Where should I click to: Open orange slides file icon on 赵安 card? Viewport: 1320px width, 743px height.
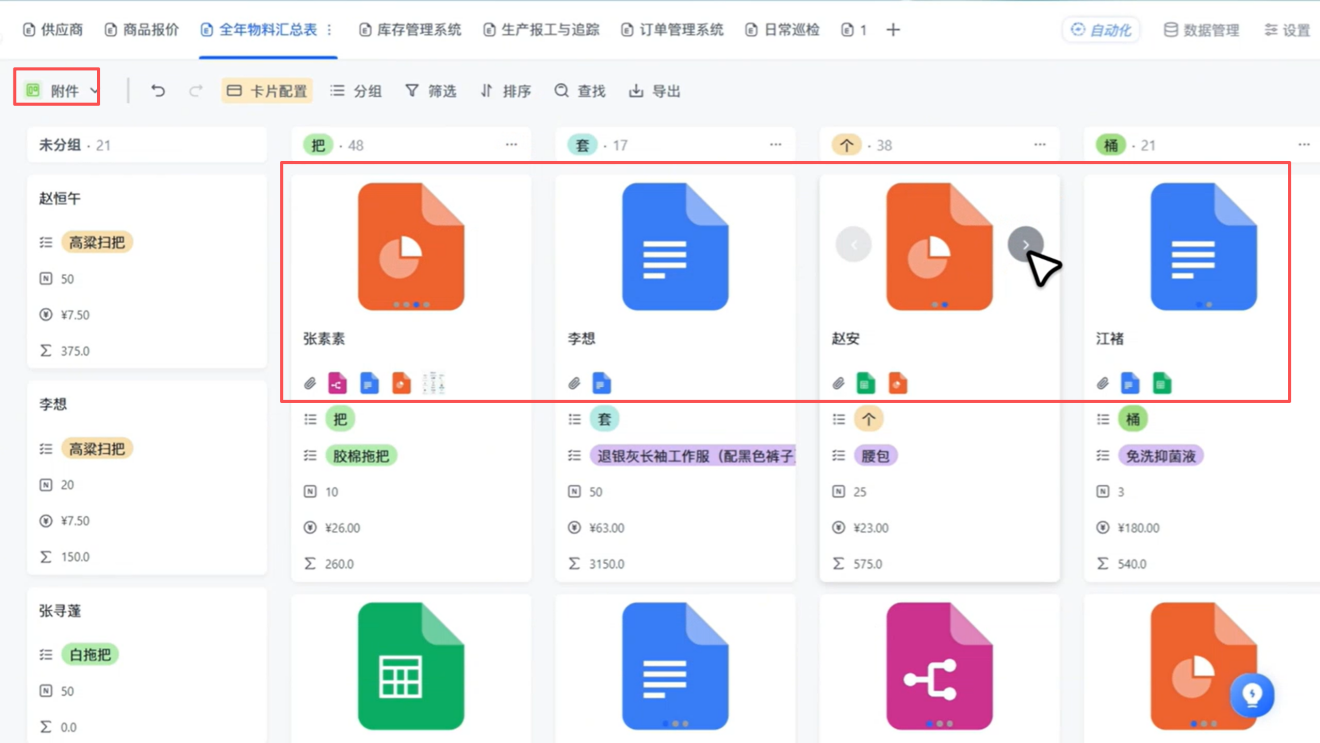898,383
